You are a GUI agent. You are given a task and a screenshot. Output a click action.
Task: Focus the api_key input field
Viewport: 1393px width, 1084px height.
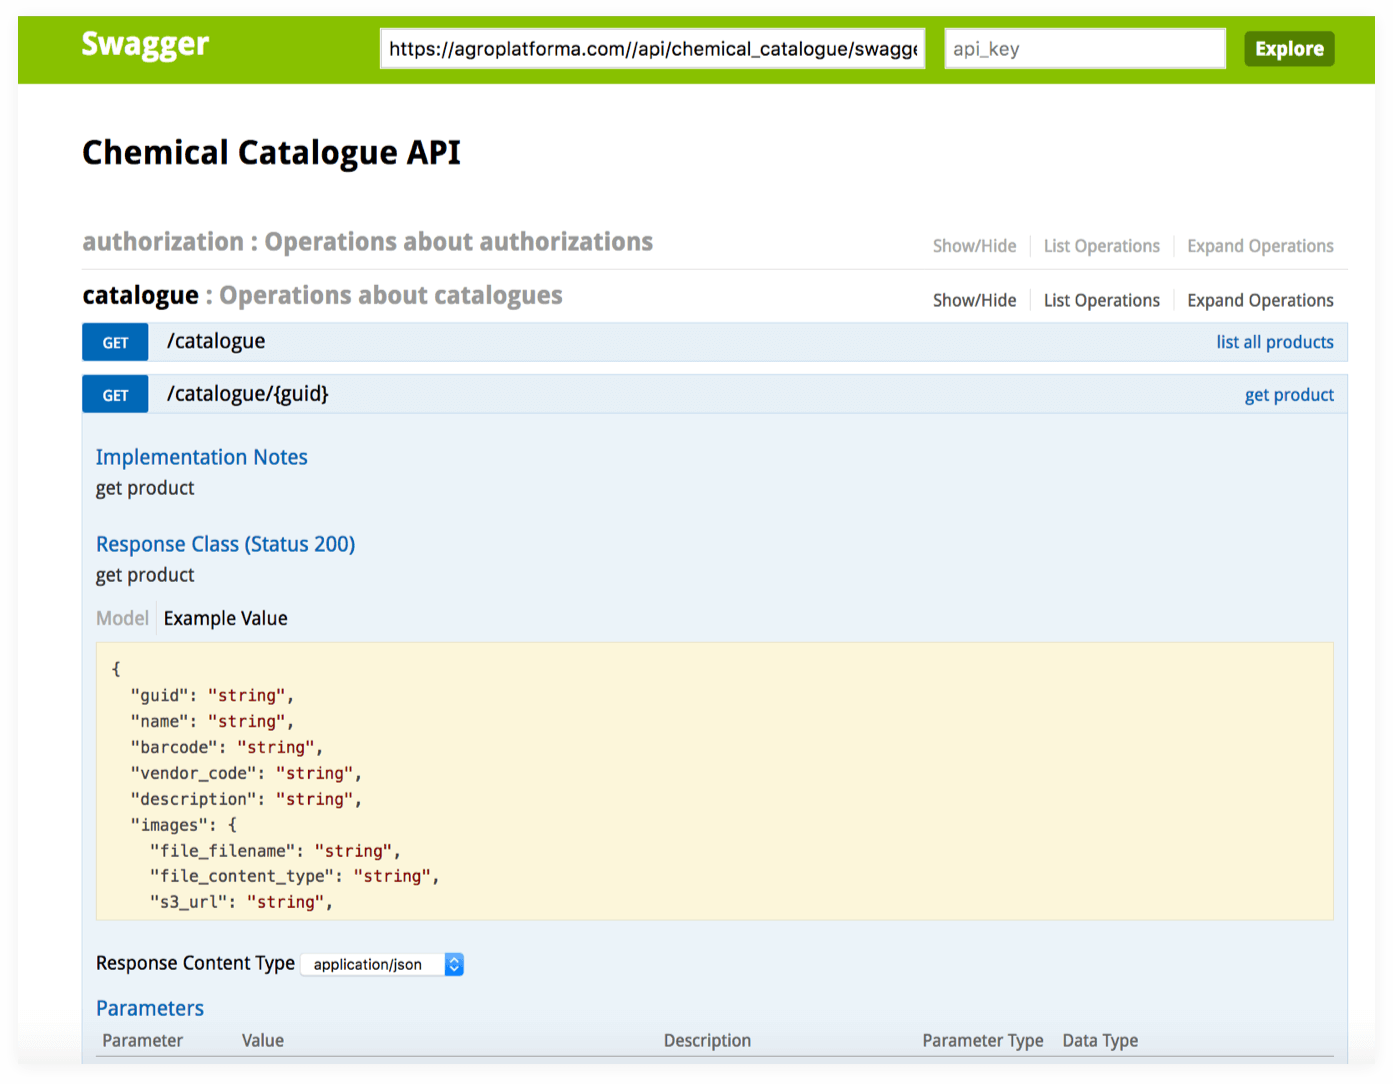pos(1085,49)
